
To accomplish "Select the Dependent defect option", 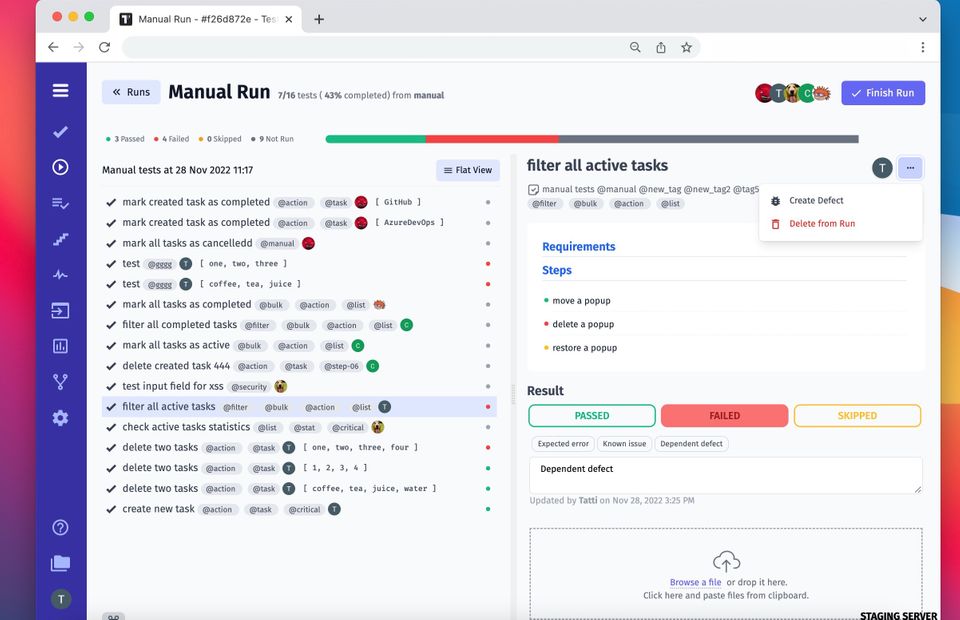I will click(691, 444).
